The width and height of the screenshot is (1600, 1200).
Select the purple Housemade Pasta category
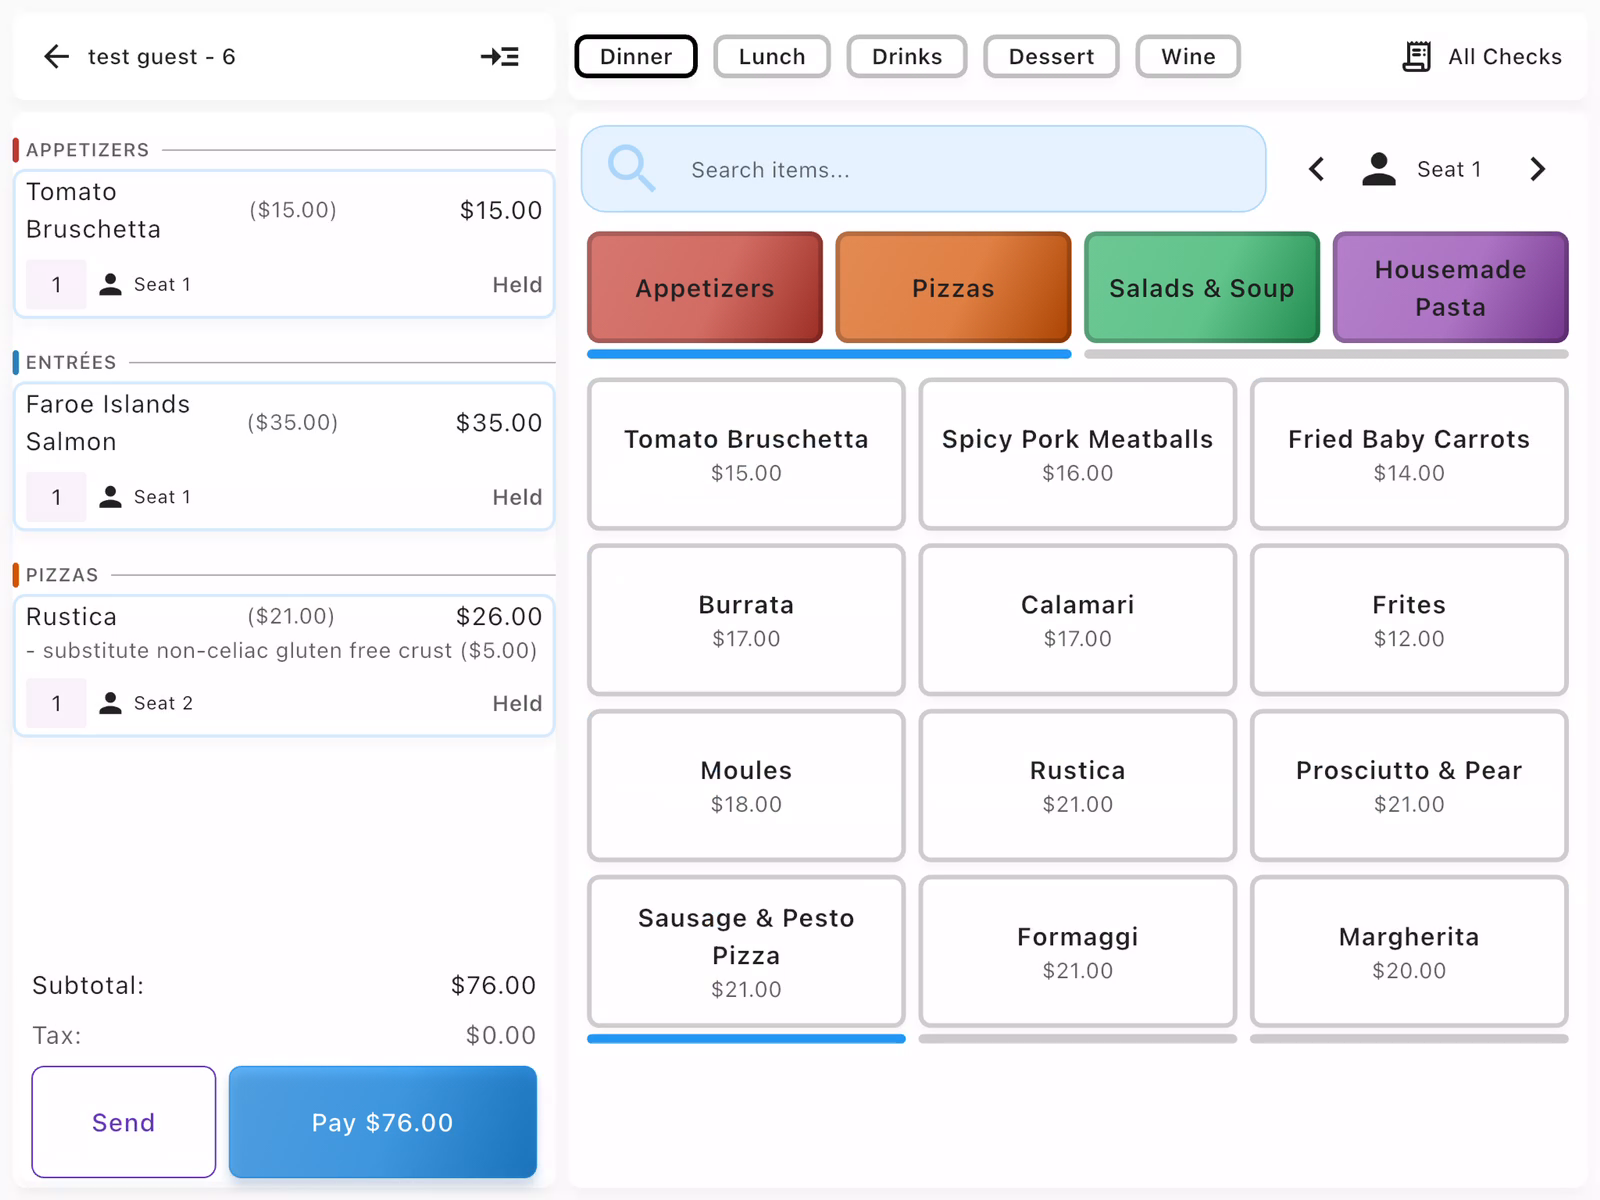coord(1449,288)
